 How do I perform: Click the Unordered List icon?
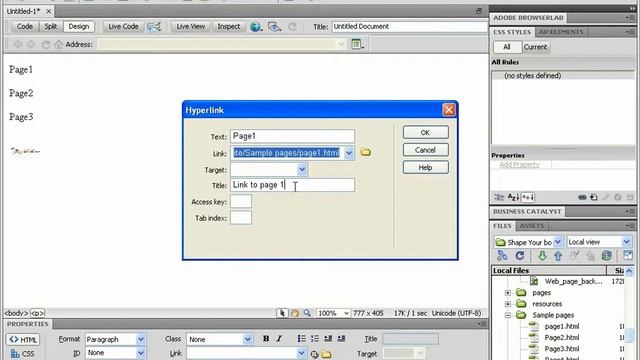(302, 338)
